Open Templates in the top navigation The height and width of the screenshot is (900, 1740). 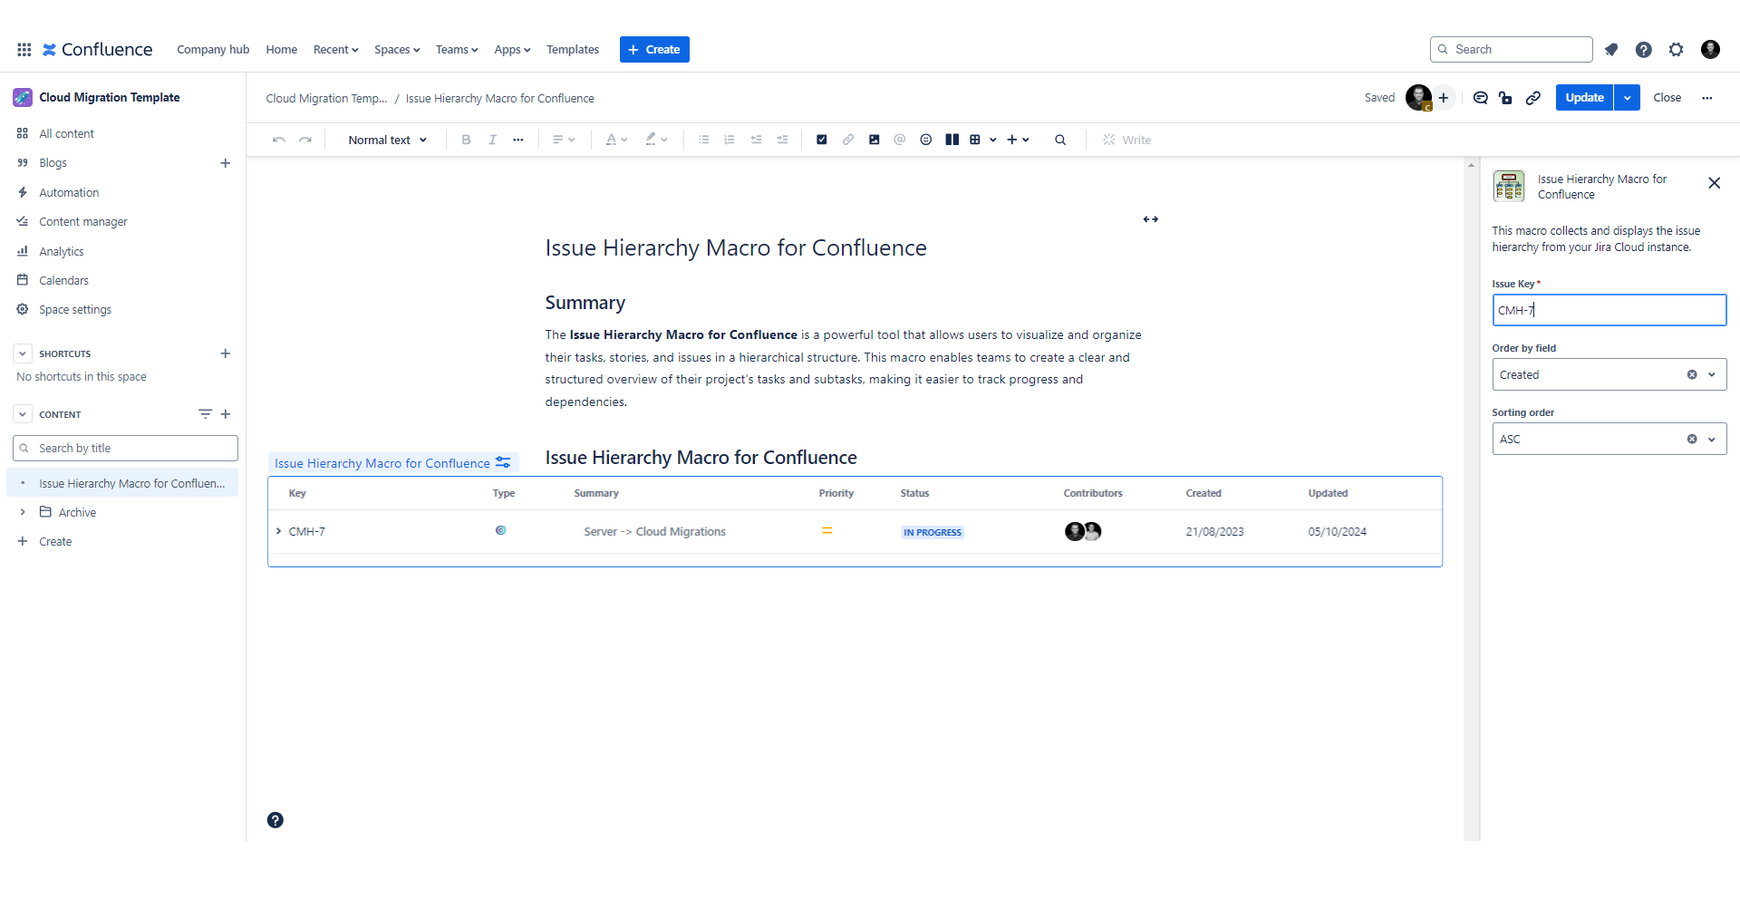pos(573,49)
